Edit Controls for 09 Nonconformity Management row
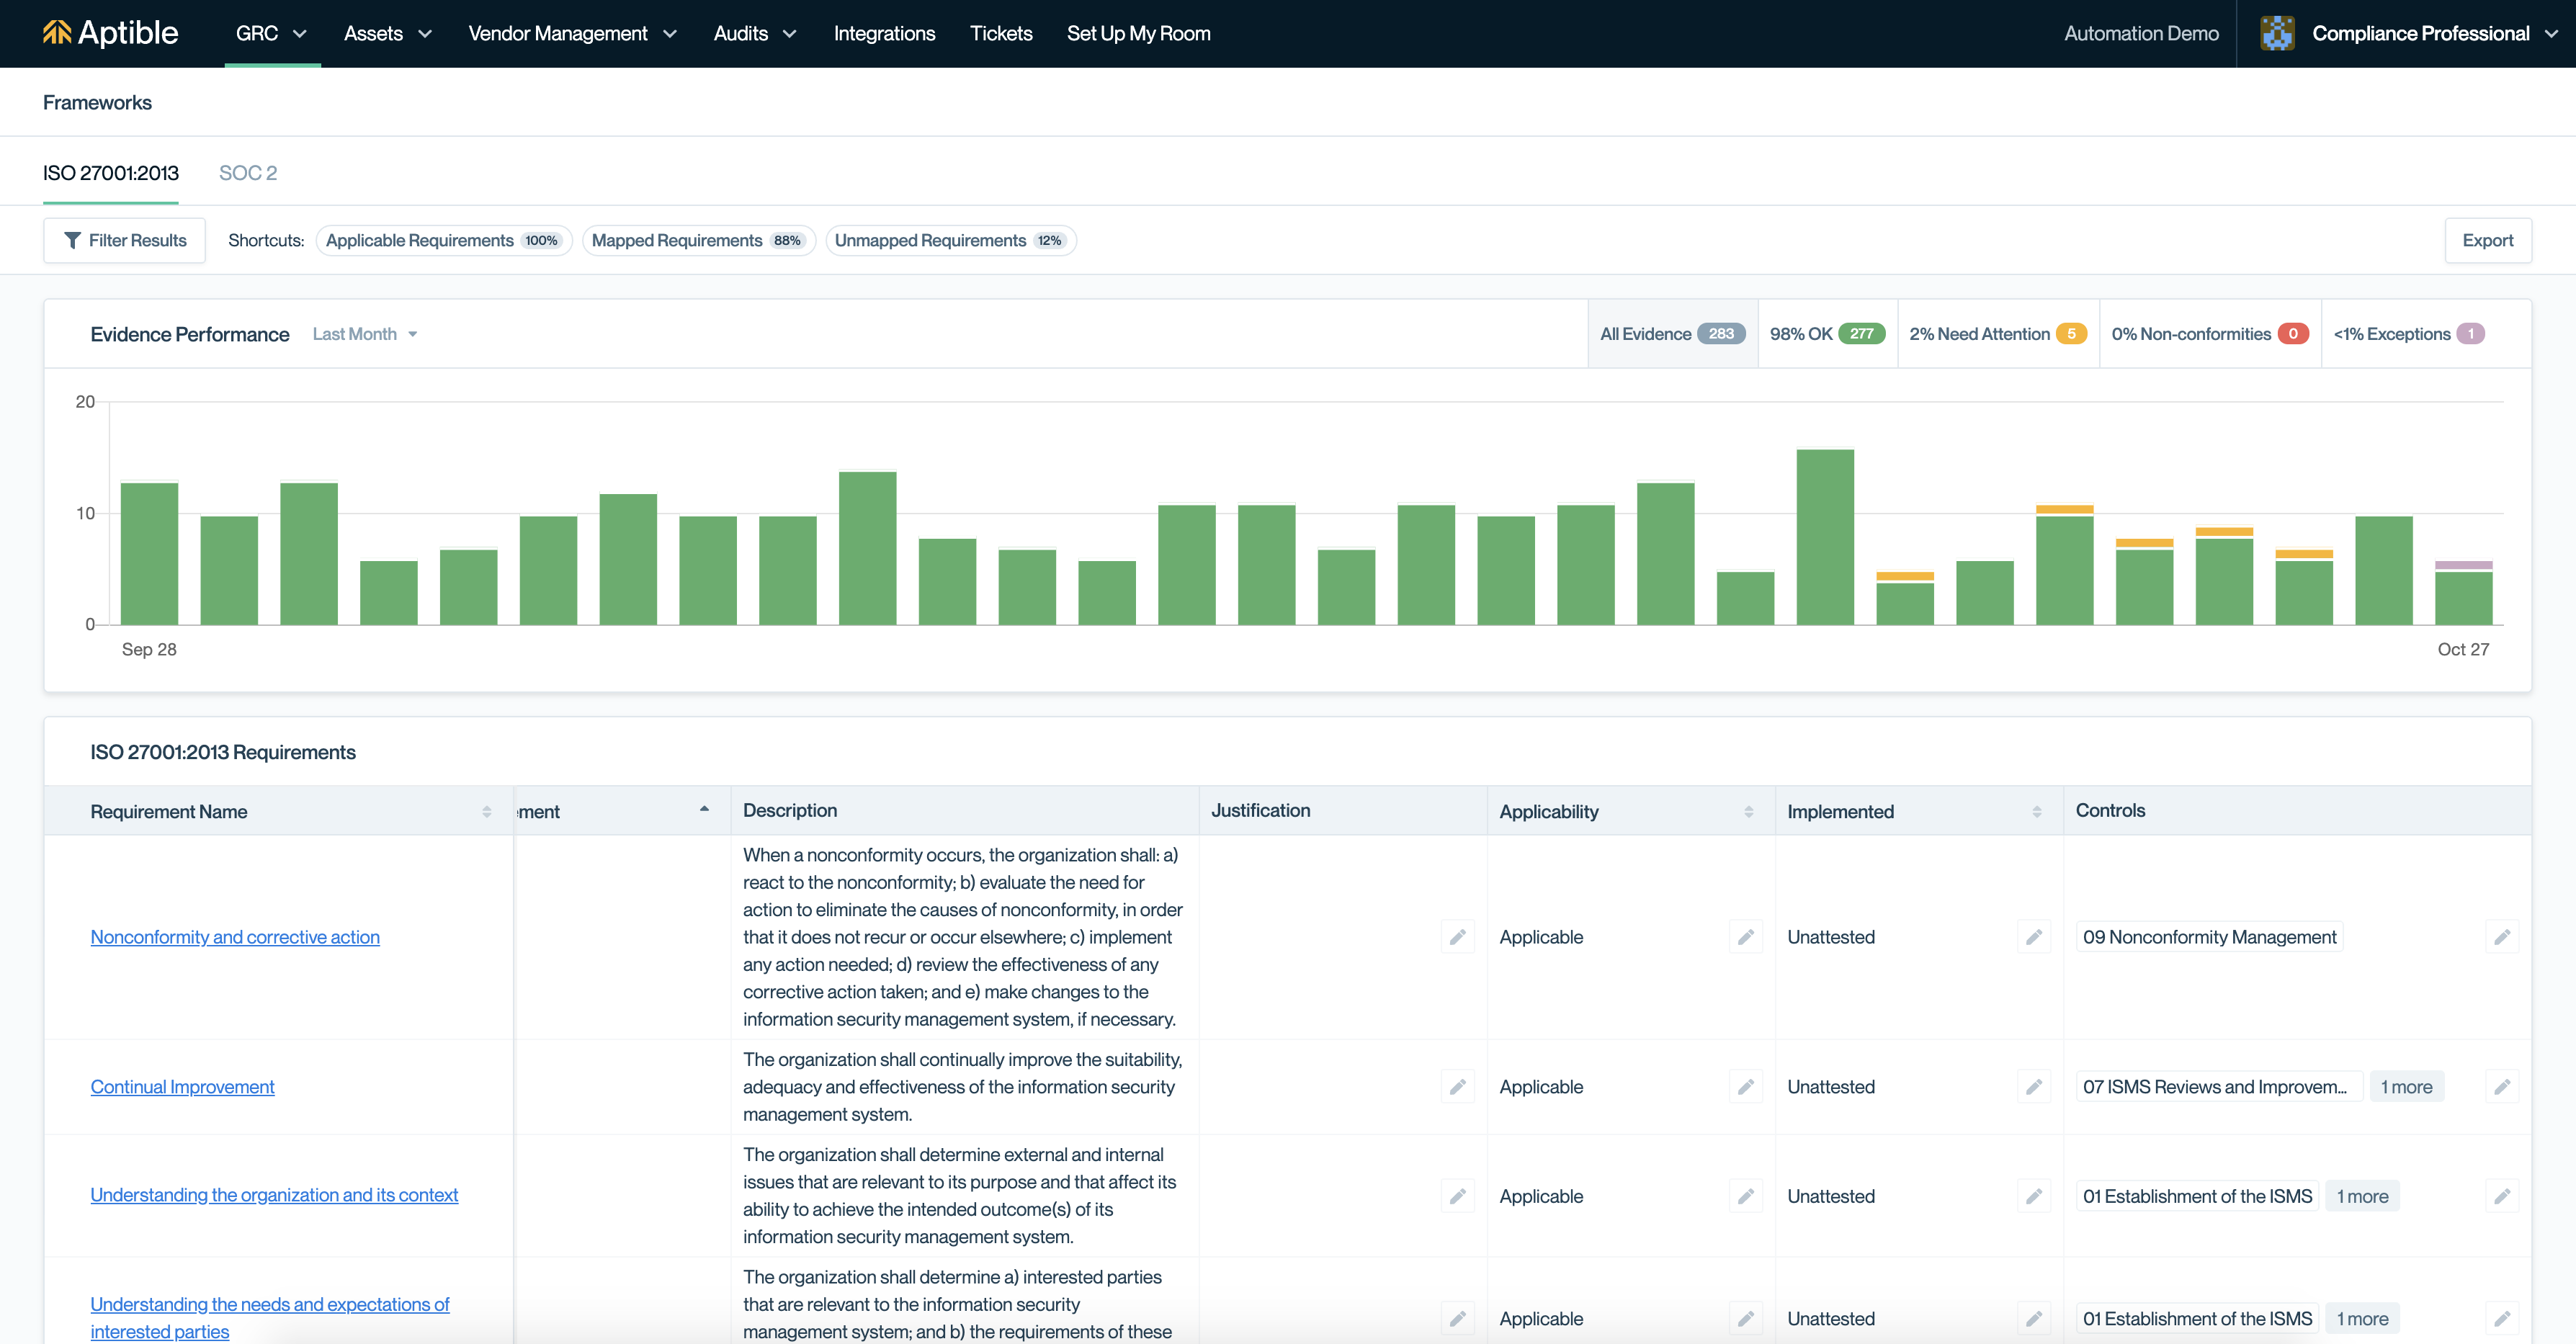The image size is (2576, 1344). (x=2501, y=937)
